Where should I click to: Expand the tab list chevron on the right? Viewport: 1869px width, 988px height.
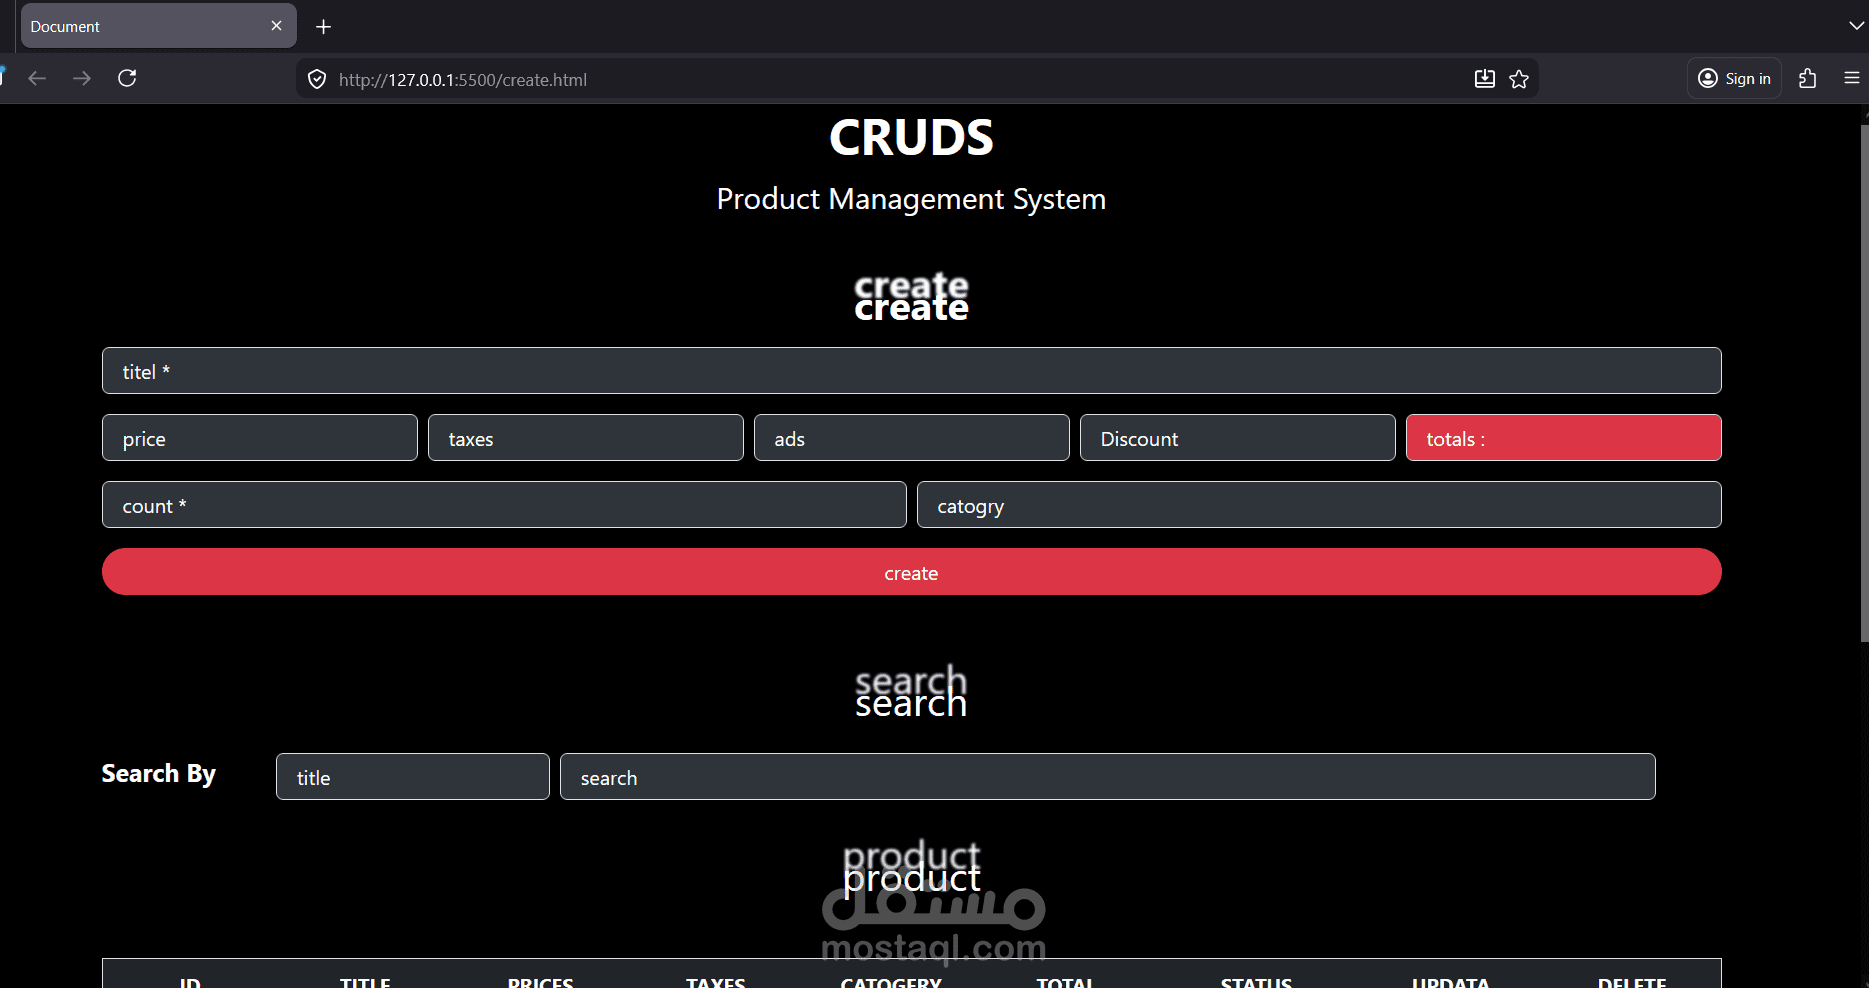pyautogui.click(x=1855, y=25)
